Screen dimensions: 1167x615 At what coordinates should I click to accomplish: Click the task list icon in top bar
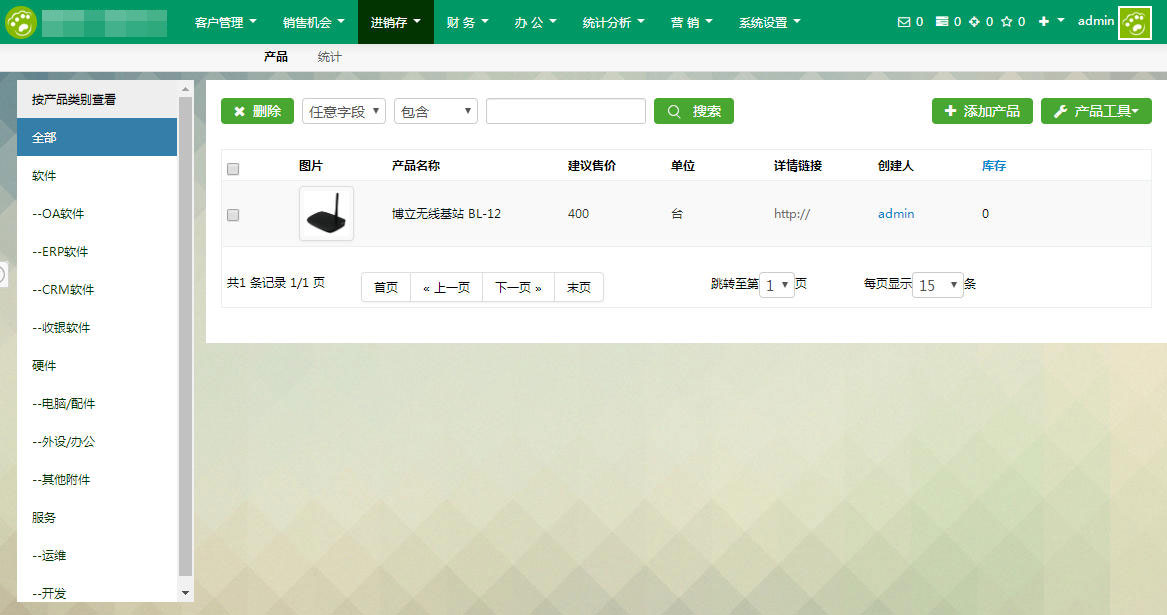pyautogui.click(x=942, y=21)
